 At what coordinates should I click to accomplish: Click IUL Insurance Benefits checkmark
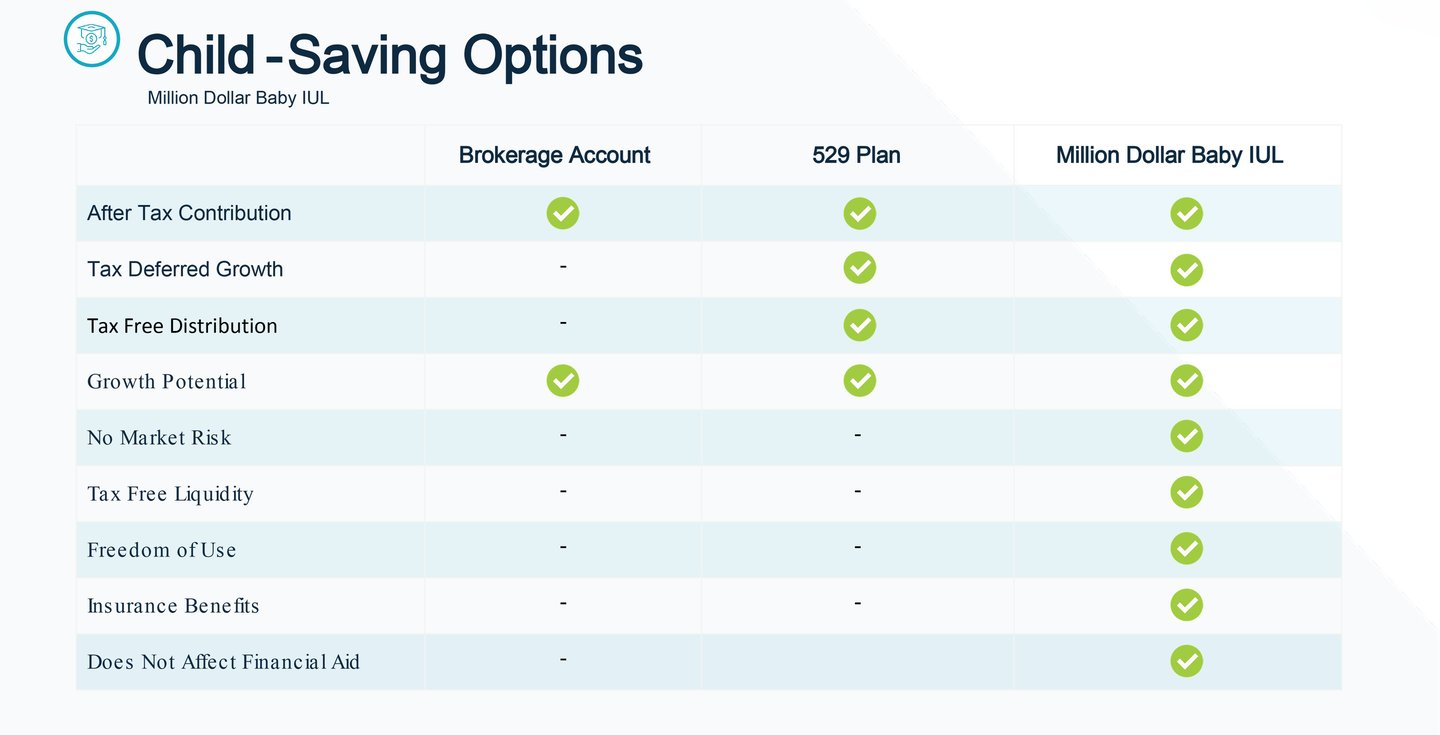point(1186,605)
